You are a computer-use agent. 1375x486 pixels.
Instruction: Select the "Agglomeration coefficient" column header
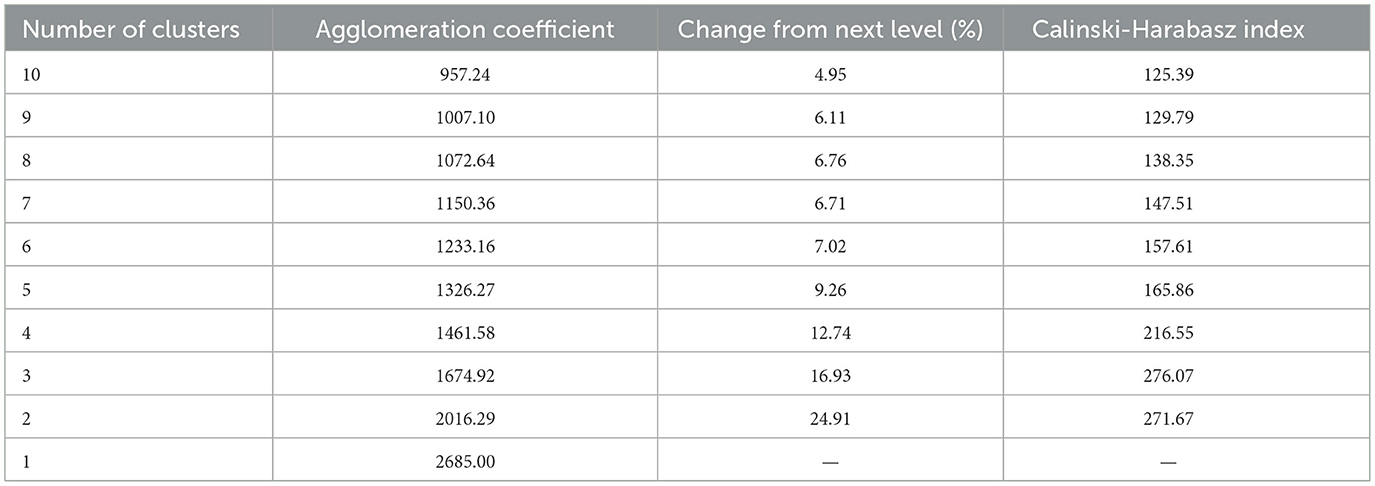[465, 30]
